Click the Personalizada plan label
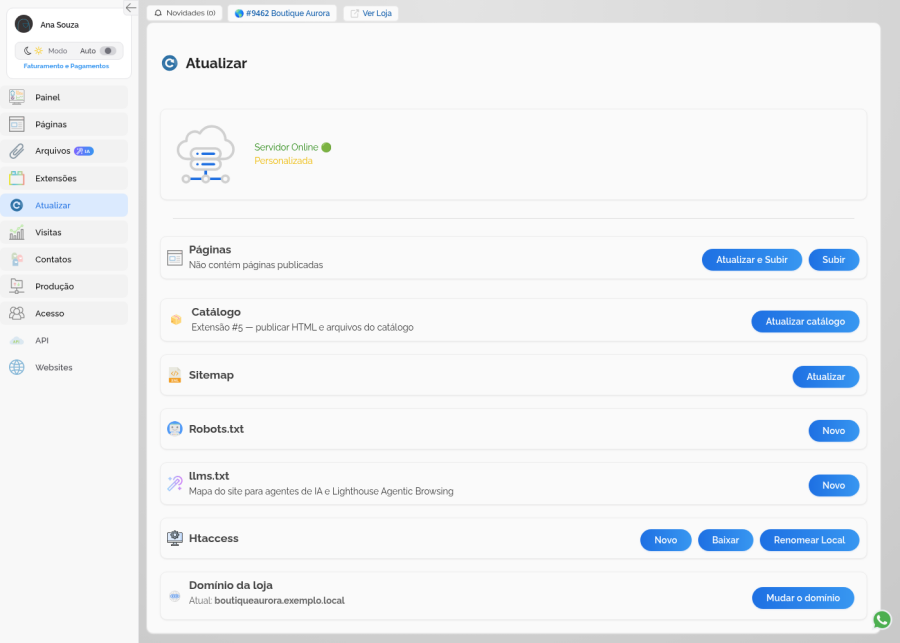The height and width of the screenshot is (643, 900). click(x=283, y=161)
